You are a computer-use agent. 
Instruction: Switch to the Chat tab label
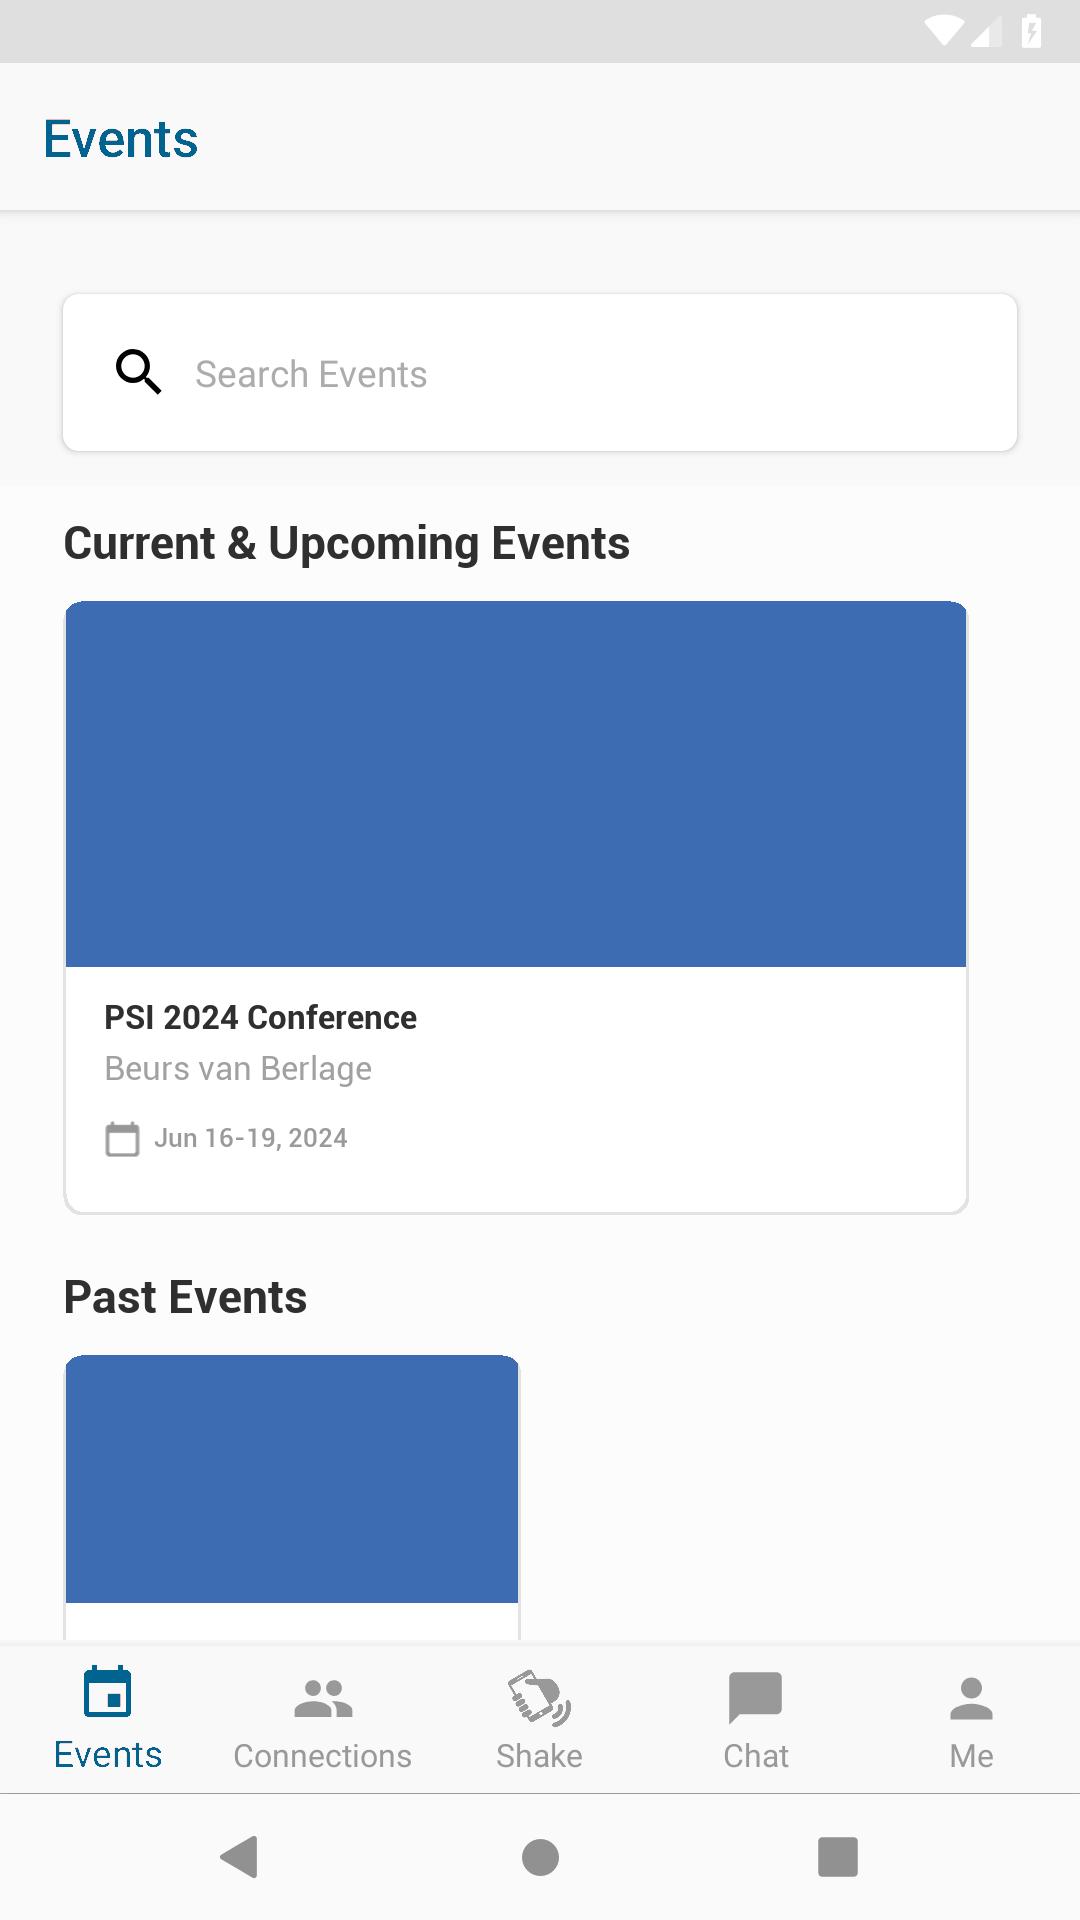tap(755, 1756)
